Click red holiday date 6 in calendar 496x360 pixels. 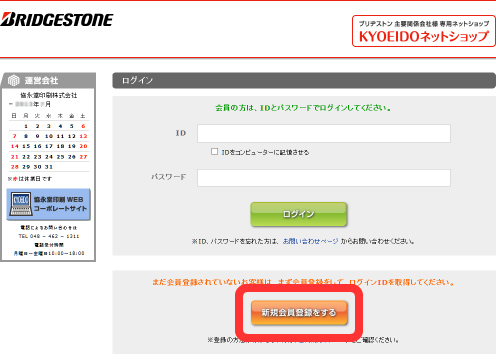coord(83,126)
